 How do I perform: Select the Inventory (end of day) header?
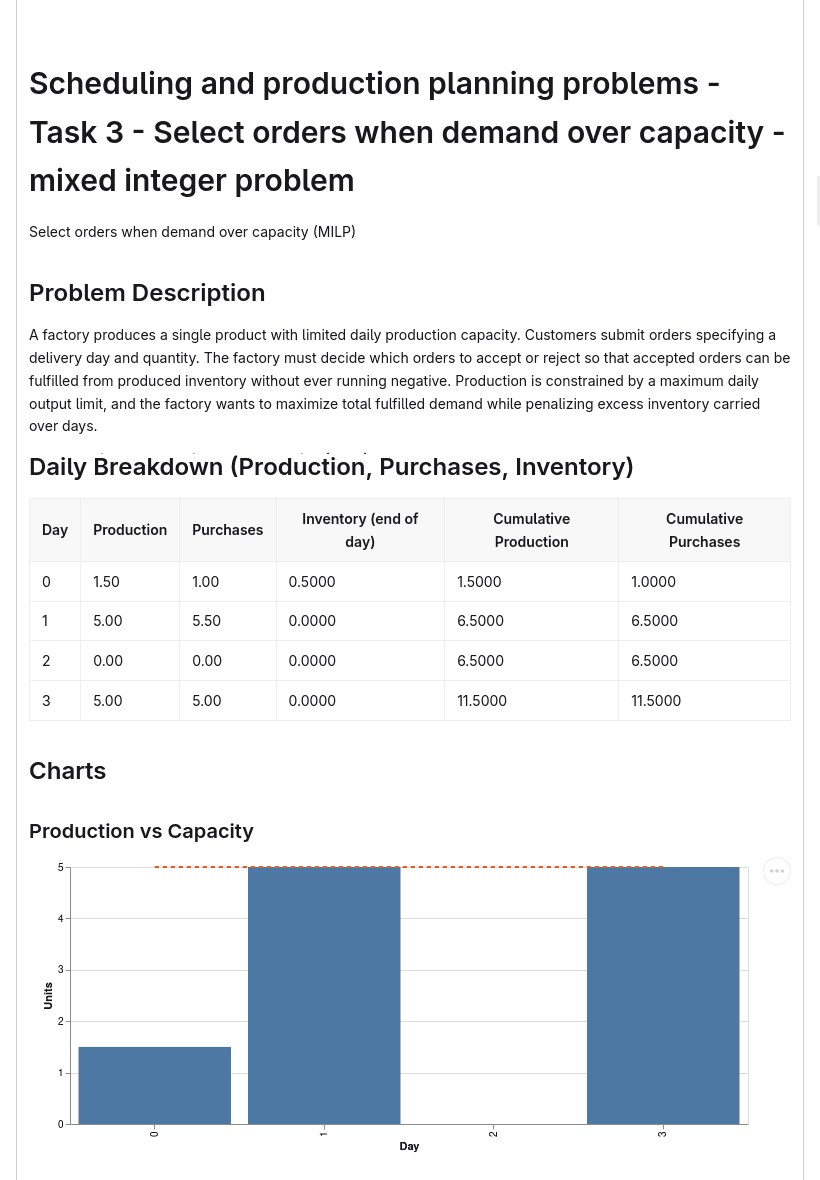(360, 530)
